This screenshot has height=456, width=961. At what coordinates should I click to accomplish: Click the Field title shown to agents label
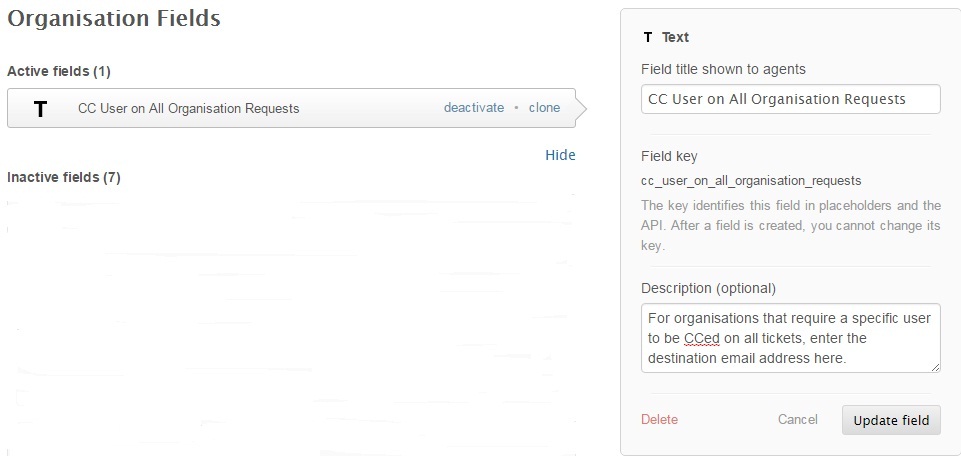pyautogui.click(x=723, y=69)
